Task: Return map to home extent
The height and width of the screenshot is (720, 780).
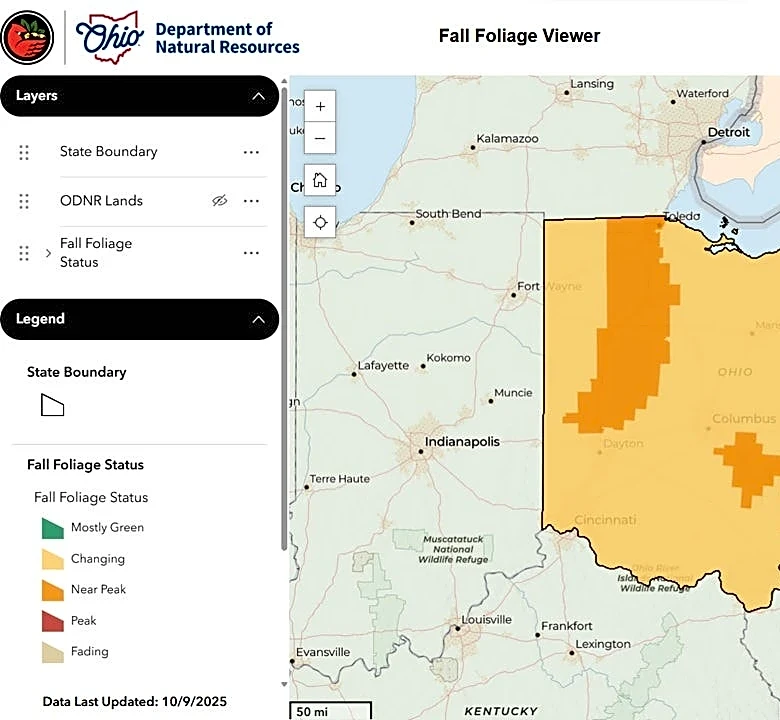Action: click(x=320, y=180)
